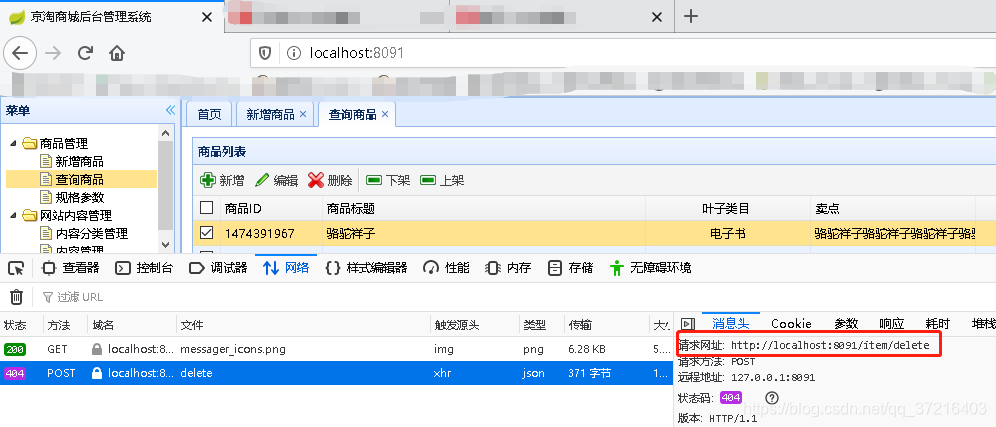The image size is (996, 427).
Task: Toggle the request details pane icon
Action: [x=687, y=324]
